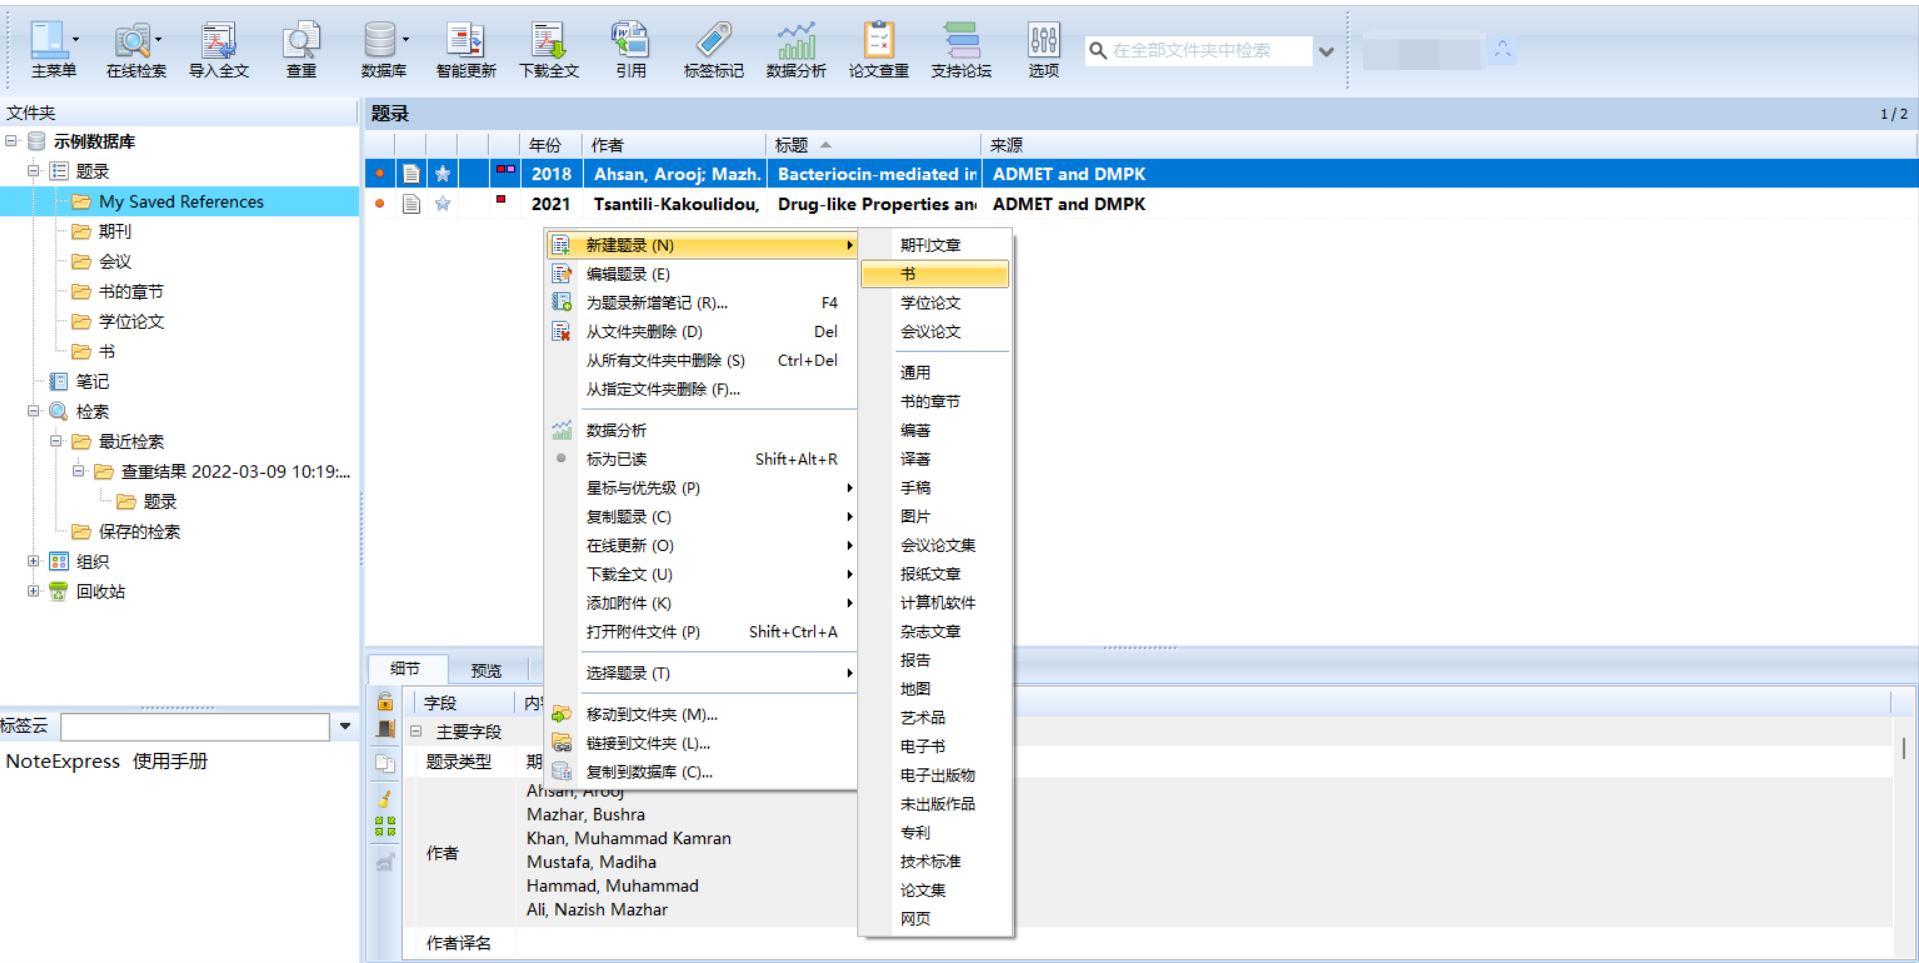Screen dimensions: 1919x963
Task: Click the detail panel vertical scrollbar
Action: point(1903,748)
